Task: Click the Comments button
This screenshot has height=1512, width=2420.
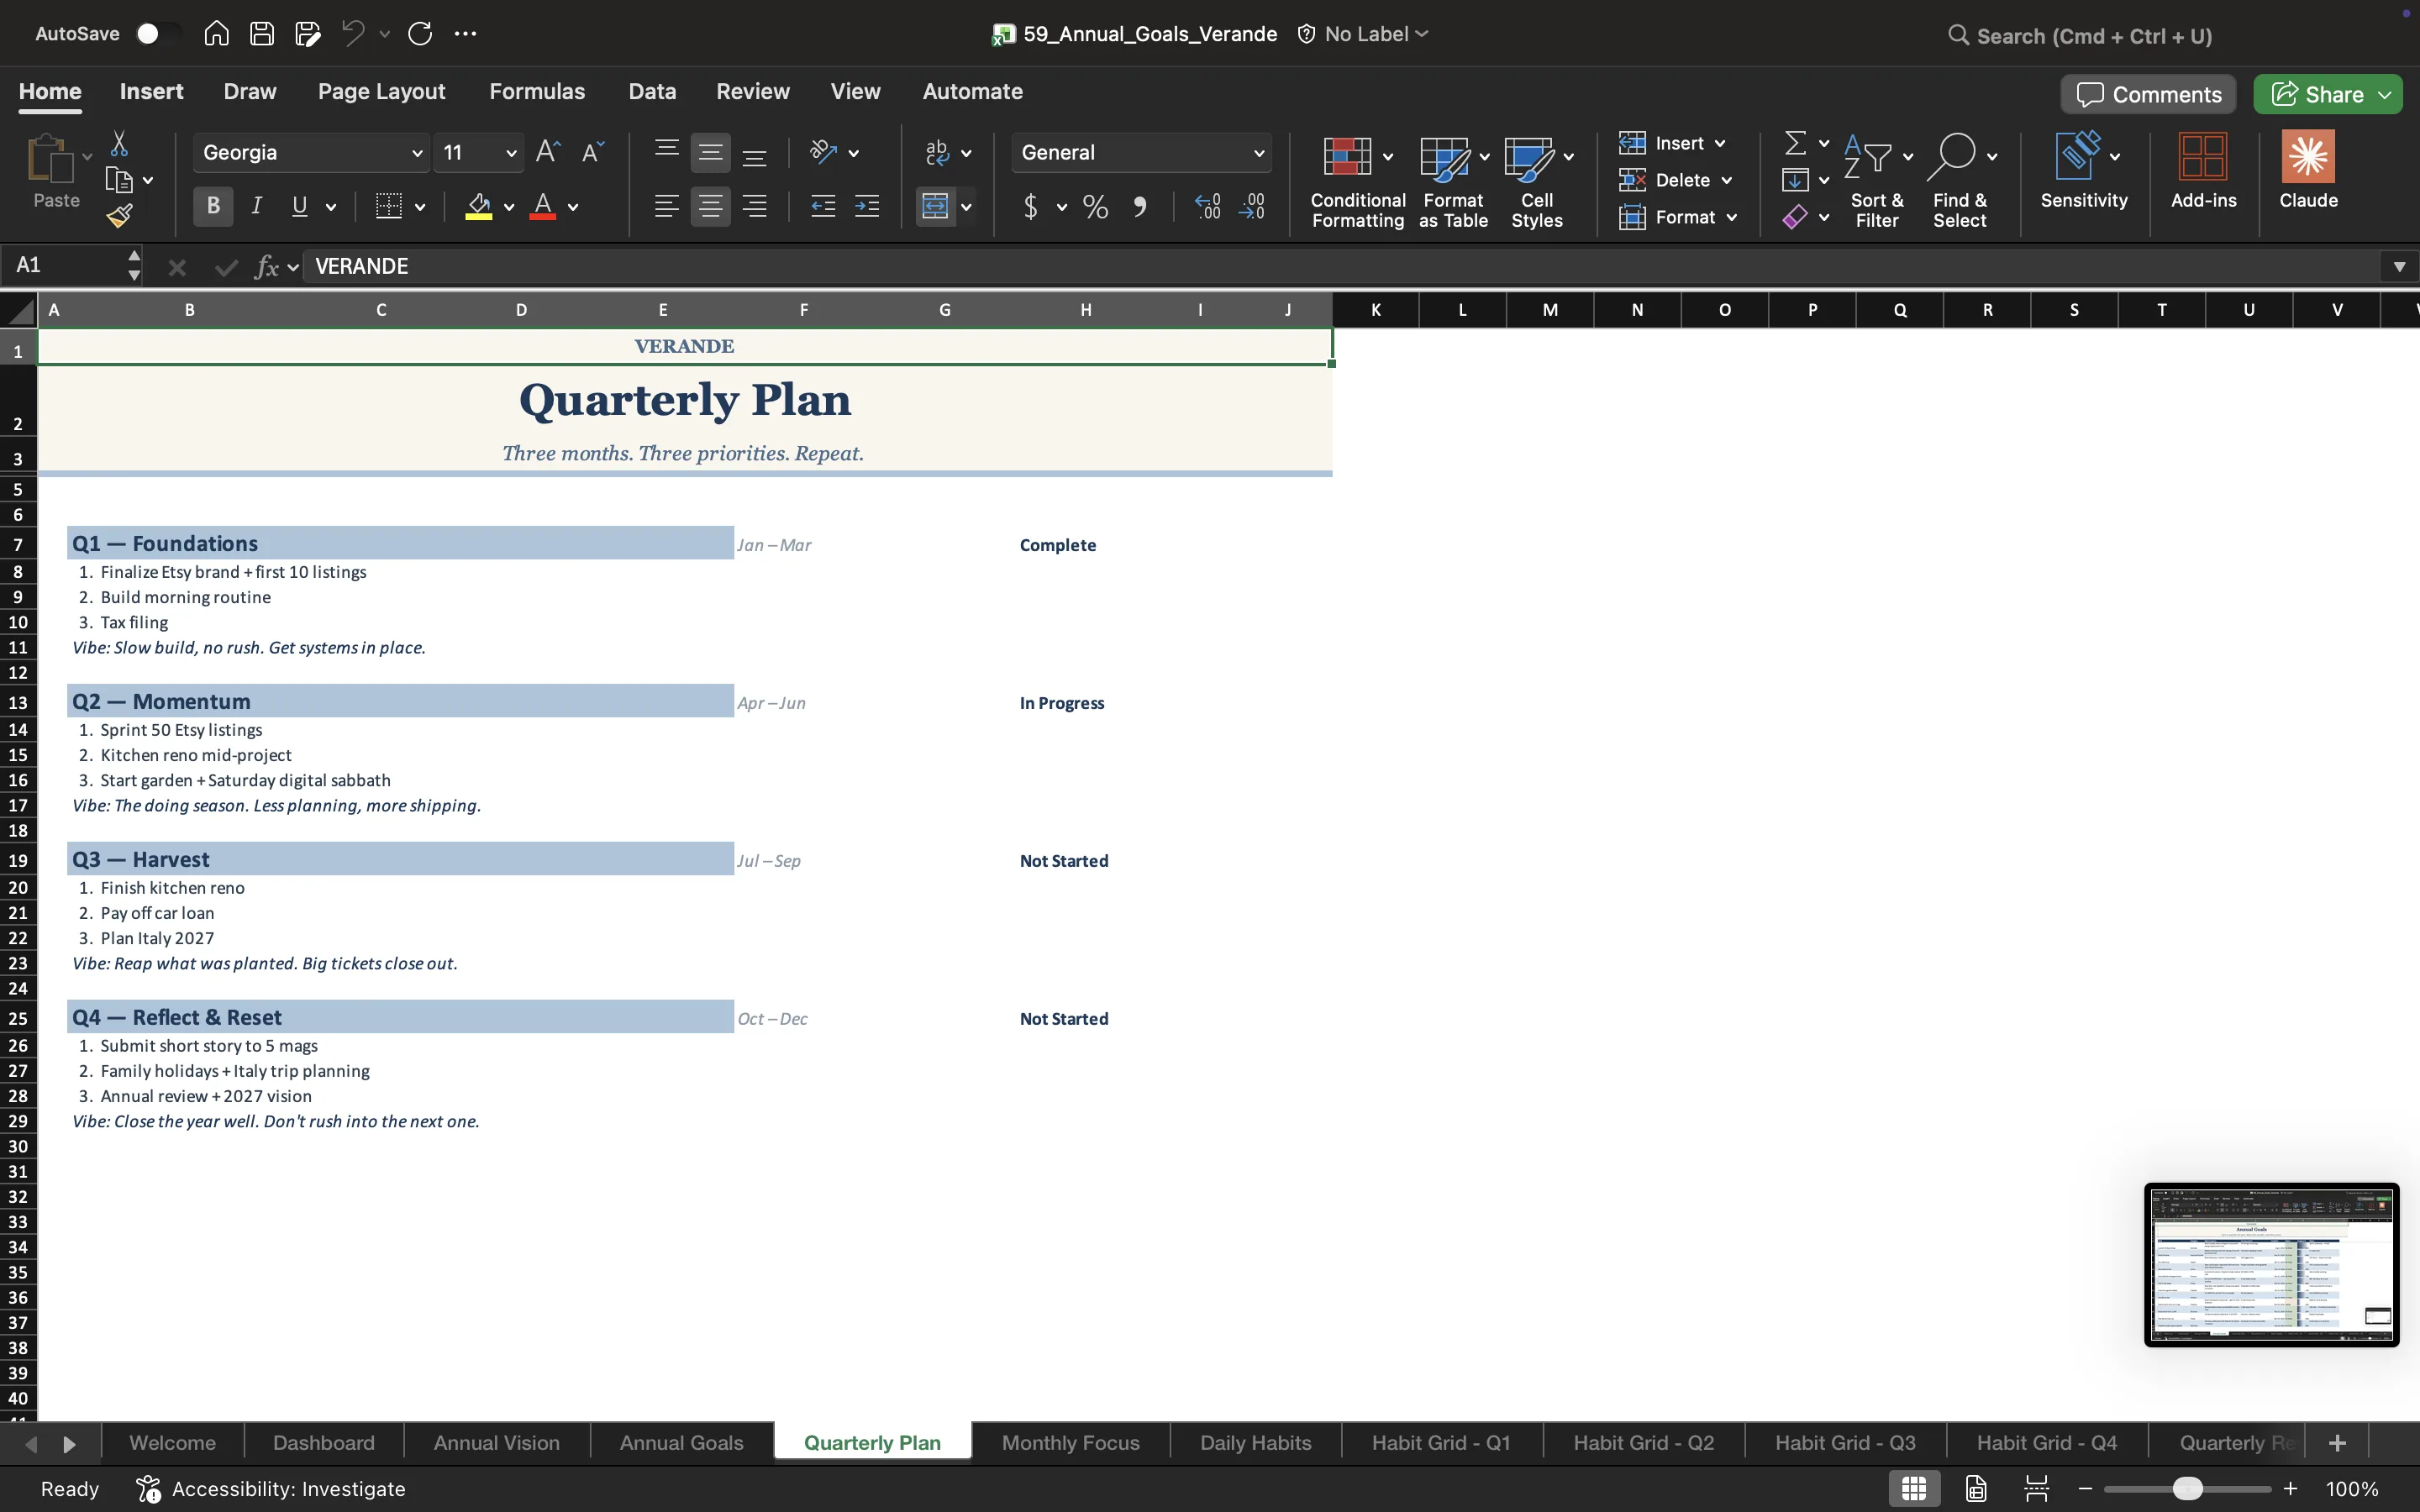Action: pyautogui.click(x=2148, y=94)
